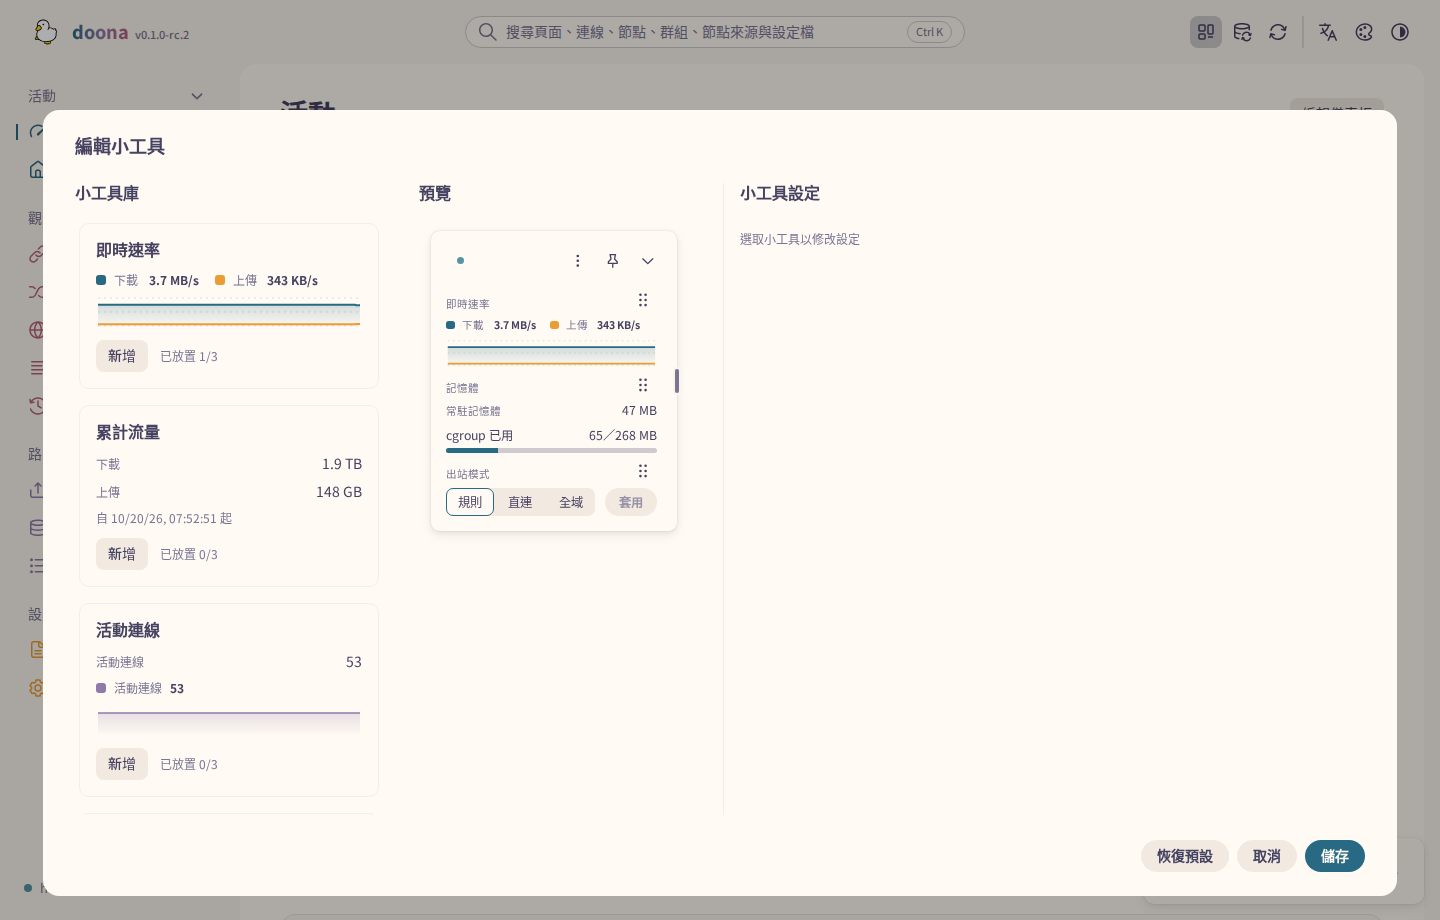Click the 47 MB resident memory value

[639, 411]
